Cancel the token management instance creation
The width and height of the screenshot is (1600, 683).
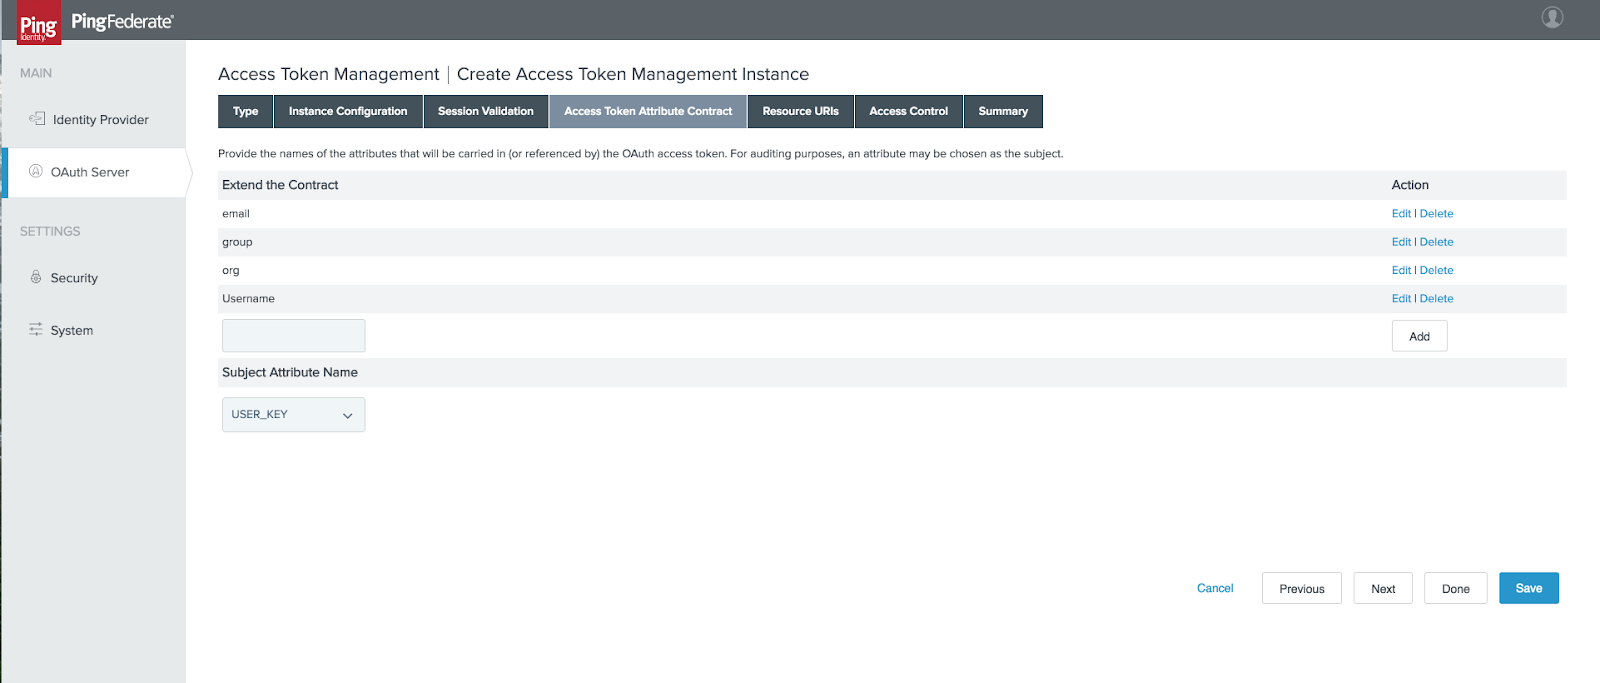(1214, 588)
